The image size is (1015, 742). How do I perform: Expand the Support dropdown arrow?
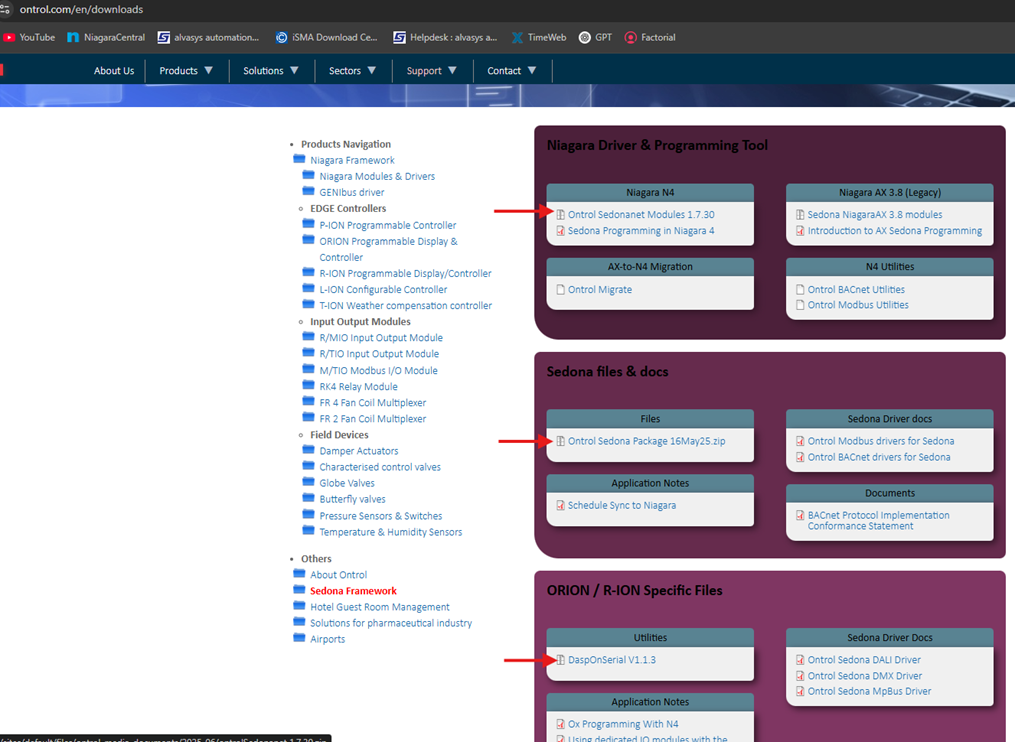point(452,71)
